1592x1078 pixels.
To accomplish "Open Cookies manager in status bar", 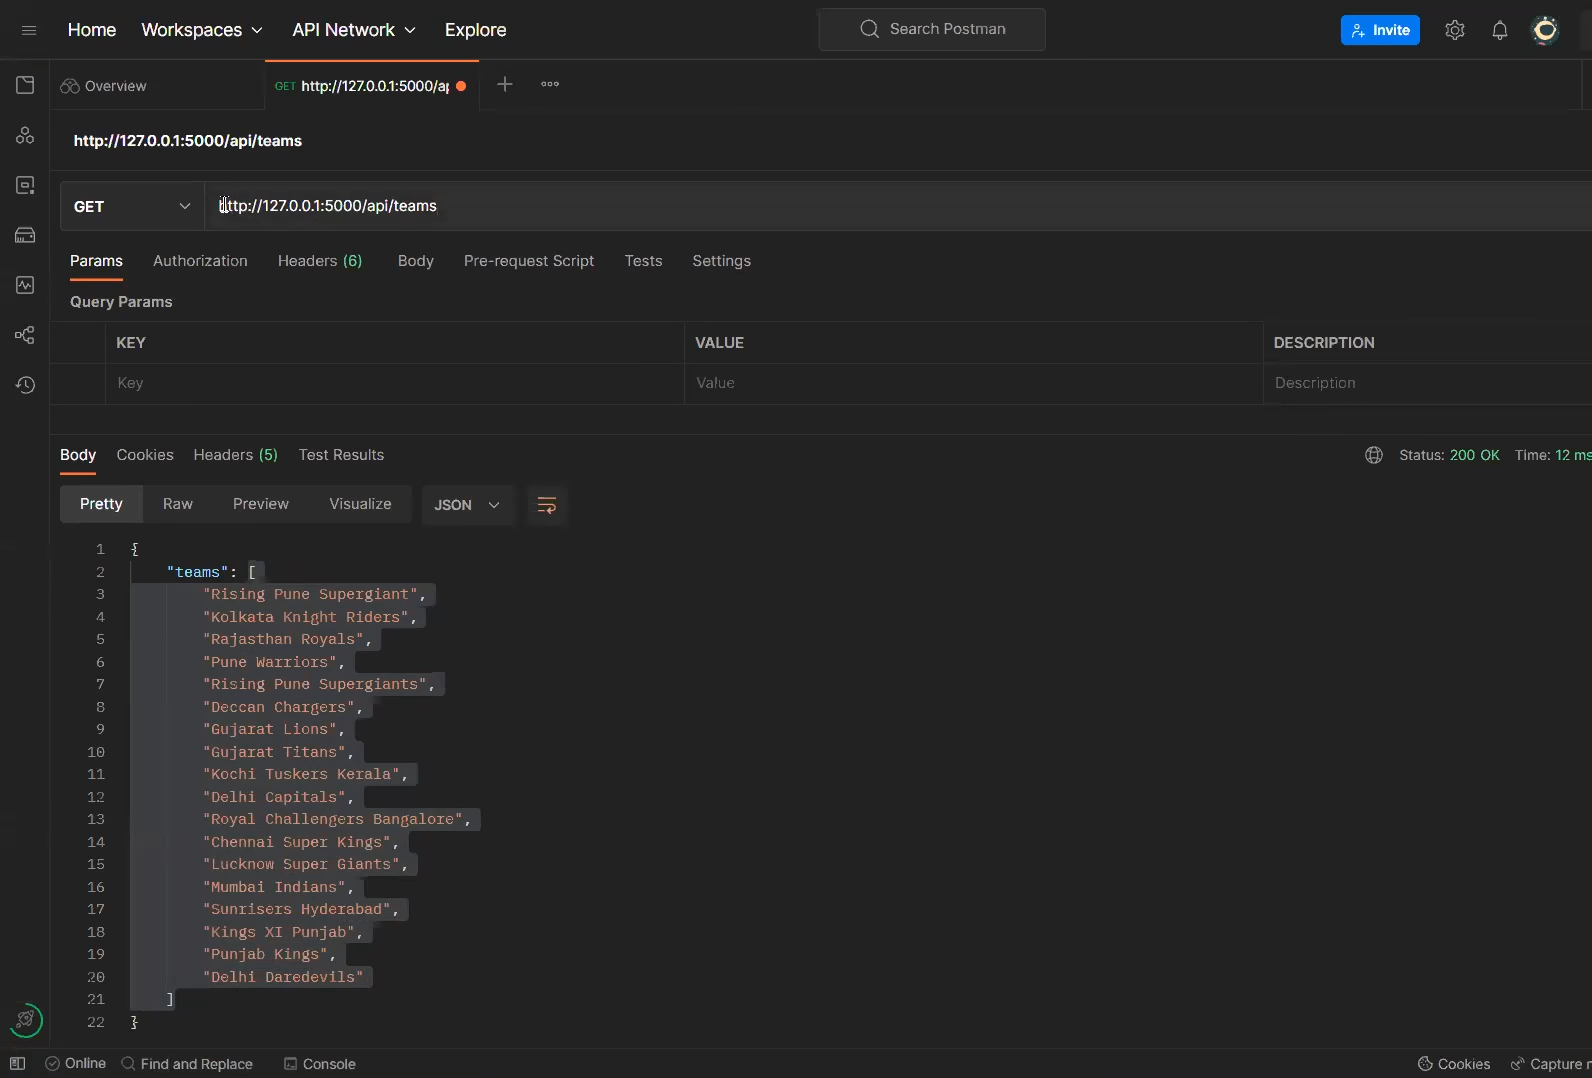I will pyautogui.click(x=1454, y=1064).
